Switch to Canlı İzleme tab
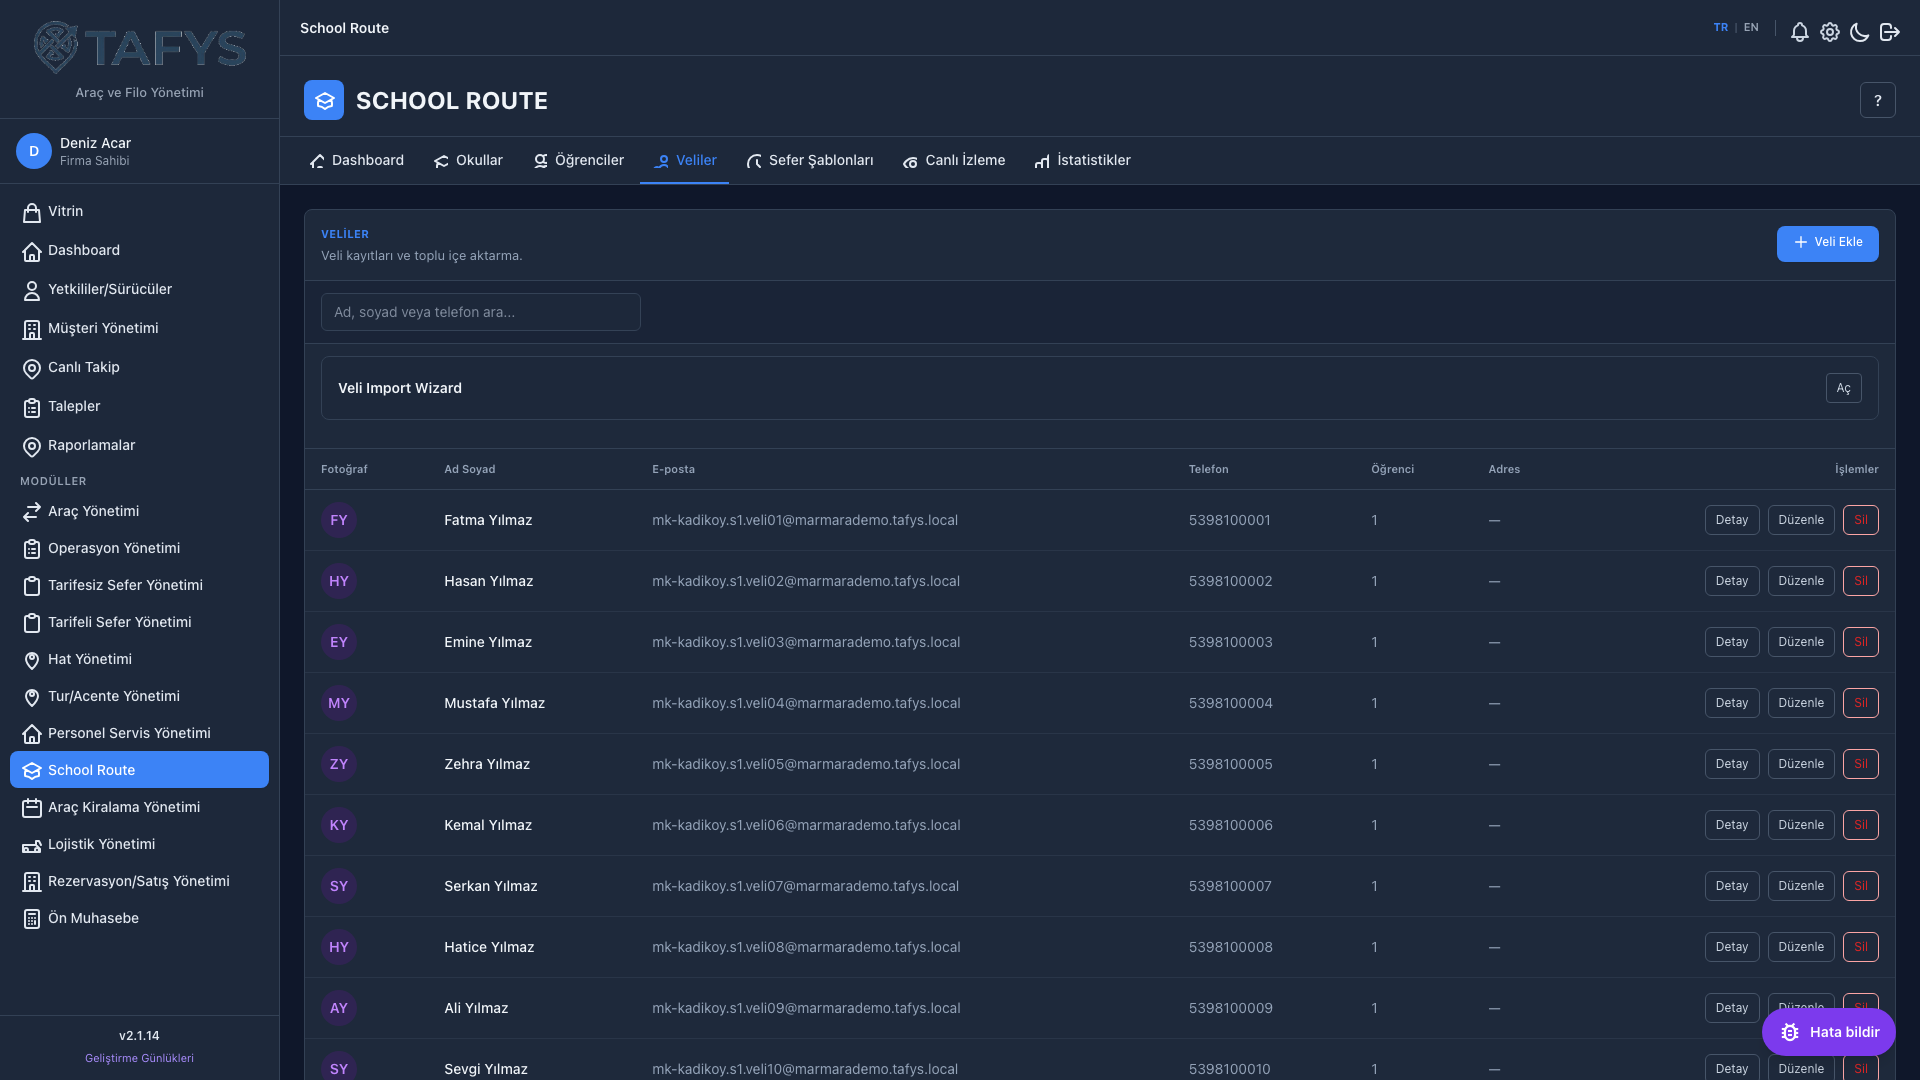 point(954,161)
